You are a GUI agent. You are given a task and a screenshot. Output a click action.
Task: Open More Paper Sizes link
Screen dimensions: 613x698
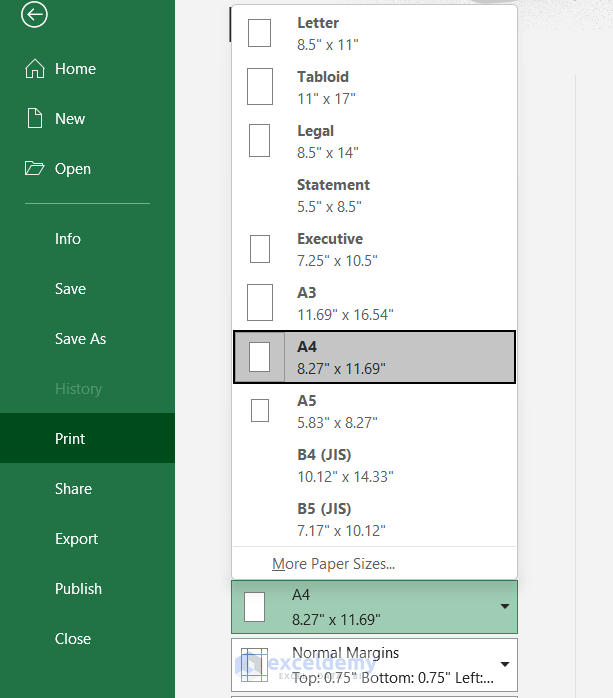point(333,564)
